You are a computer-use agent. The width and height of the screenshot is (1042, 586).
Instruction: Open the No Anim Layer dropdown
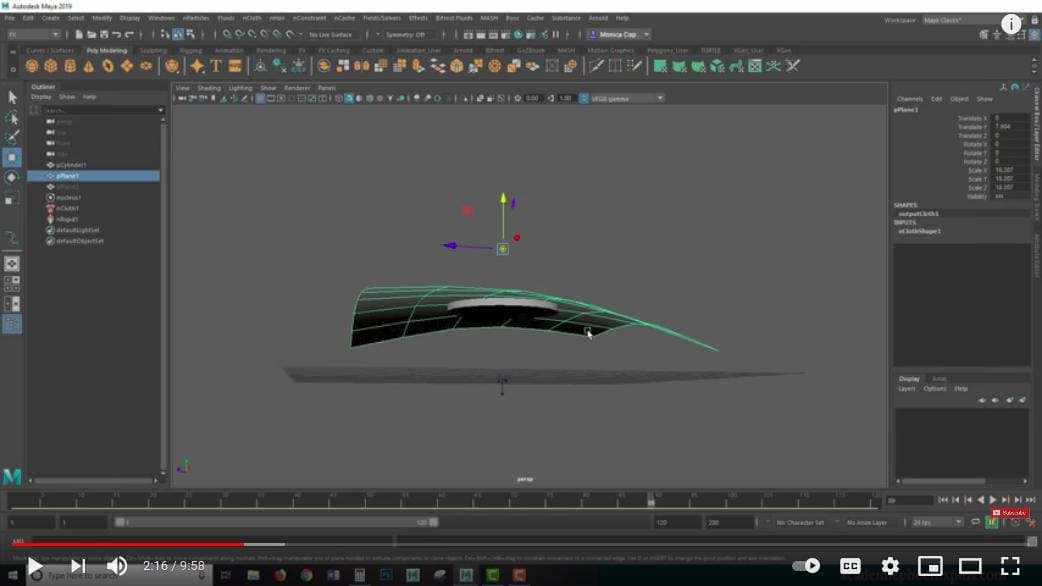[867, 522]
